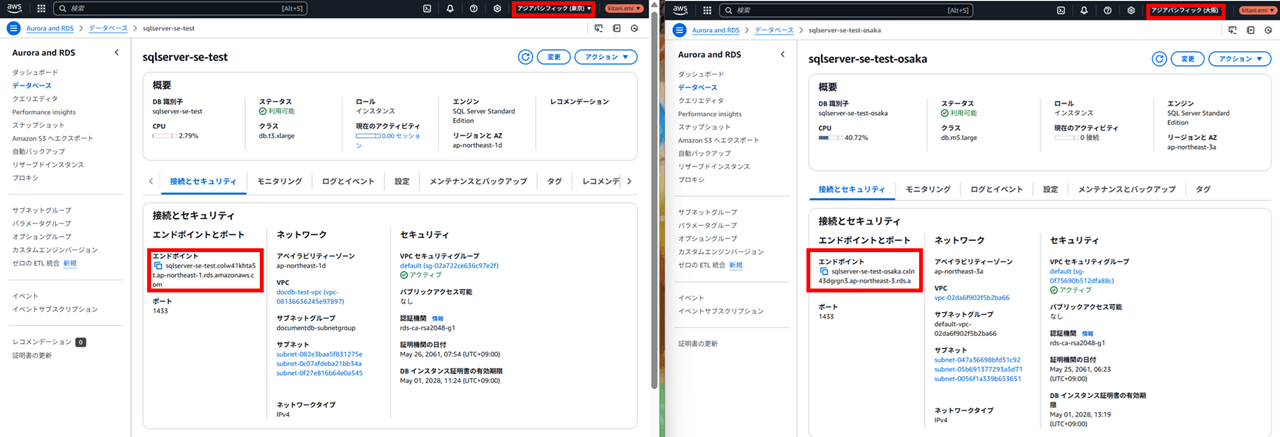The height and width of the screenshot is (437, 1280).
Task: Collapse Aurora and RDS sidebar, Tokyo window
Action: coord(116,51)
